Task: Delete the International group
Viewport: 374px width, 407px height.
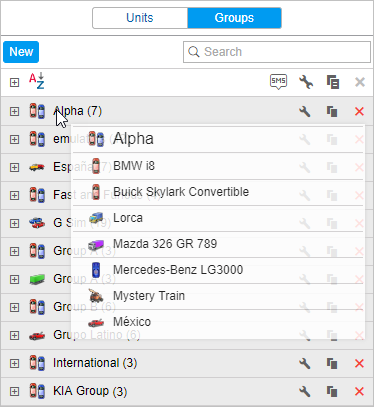Action: point(359,363)
